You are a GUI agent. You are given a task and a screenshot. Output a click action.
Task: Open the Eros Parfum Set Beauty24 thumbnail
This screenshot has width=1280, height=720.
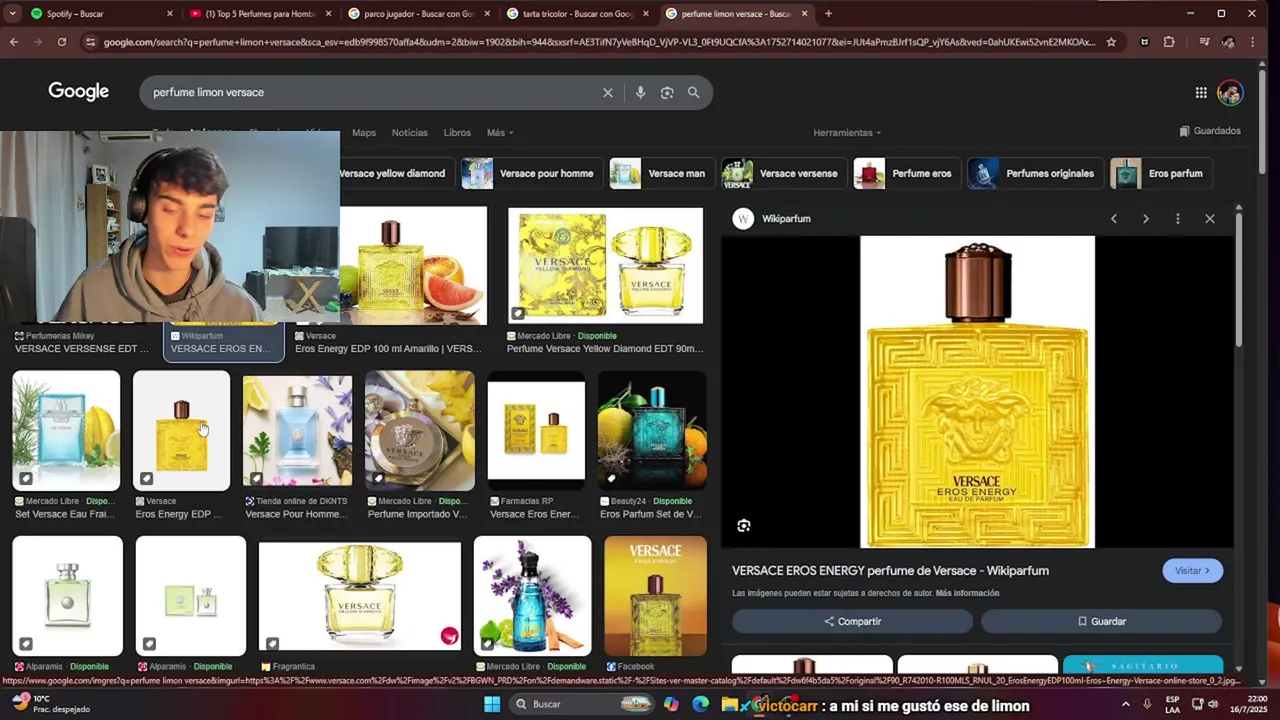[652, 431]
